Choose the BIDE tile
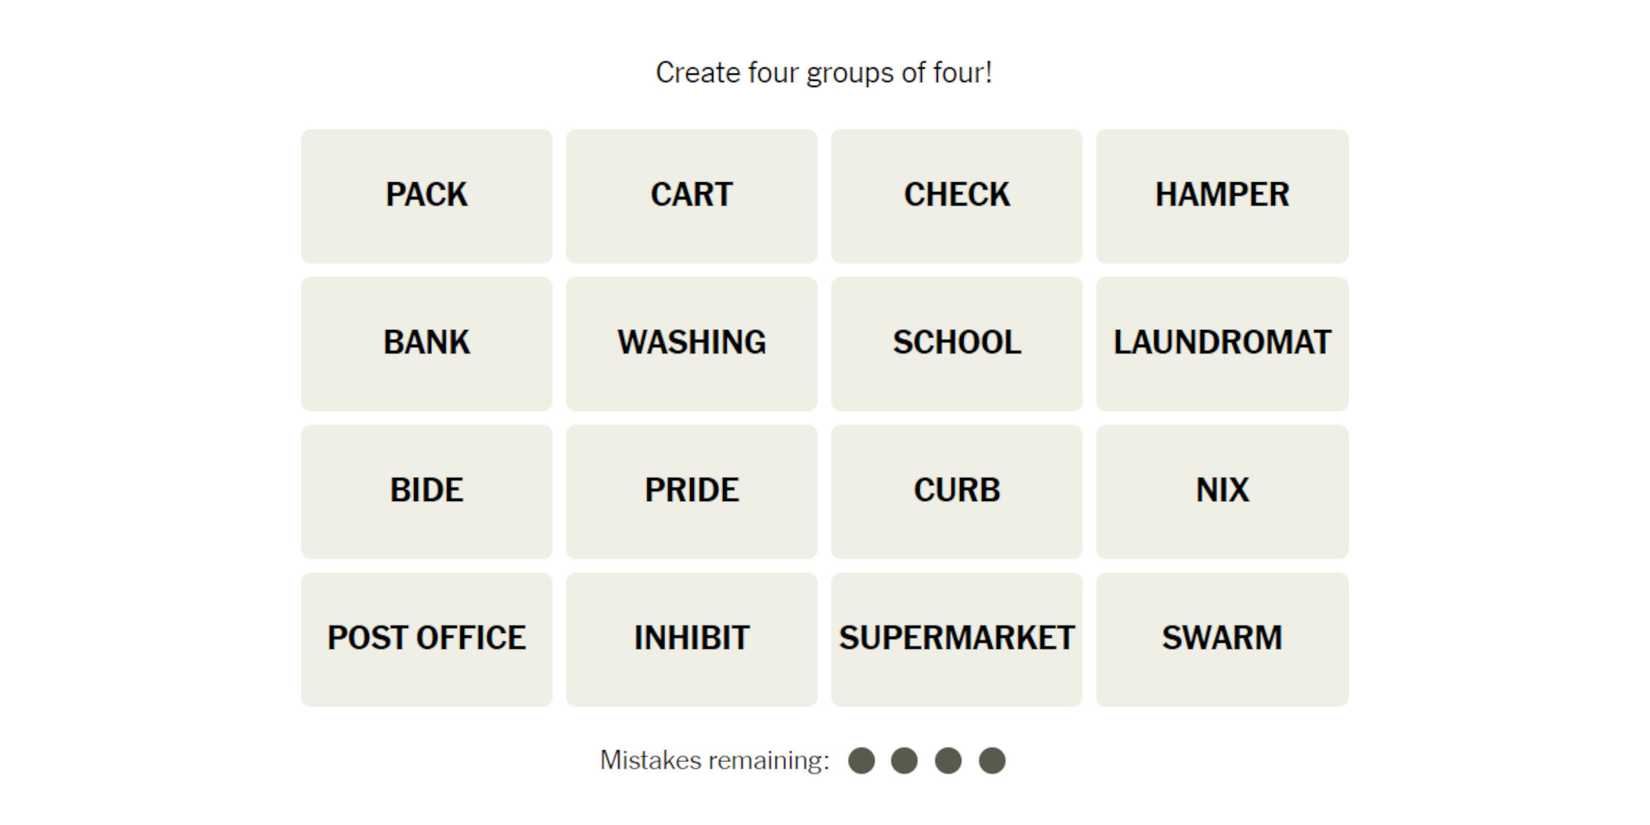Screen dimensions: 1650x825 426,491
